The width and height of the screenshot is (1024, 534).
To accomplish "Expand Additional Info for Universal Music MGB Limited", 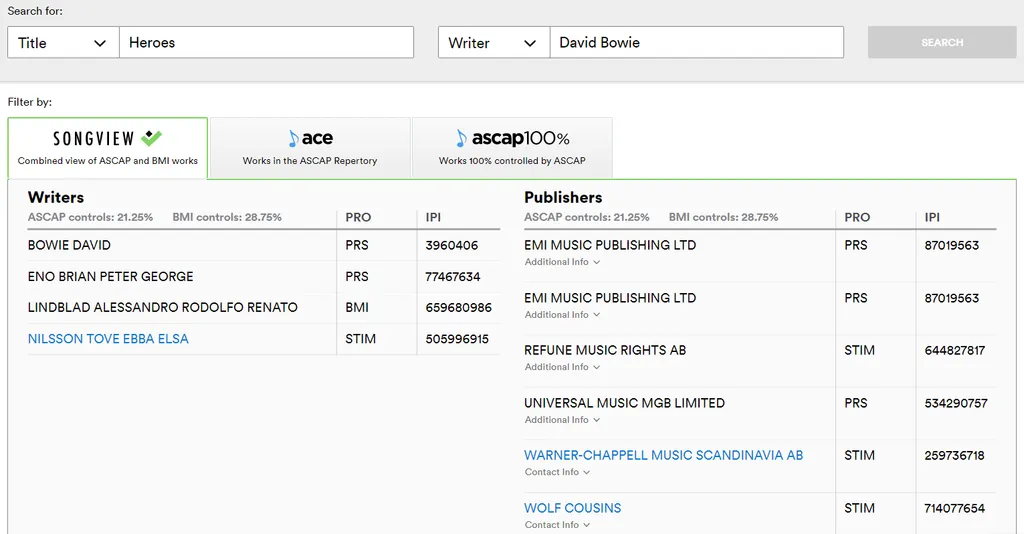I will pos(562,420).
